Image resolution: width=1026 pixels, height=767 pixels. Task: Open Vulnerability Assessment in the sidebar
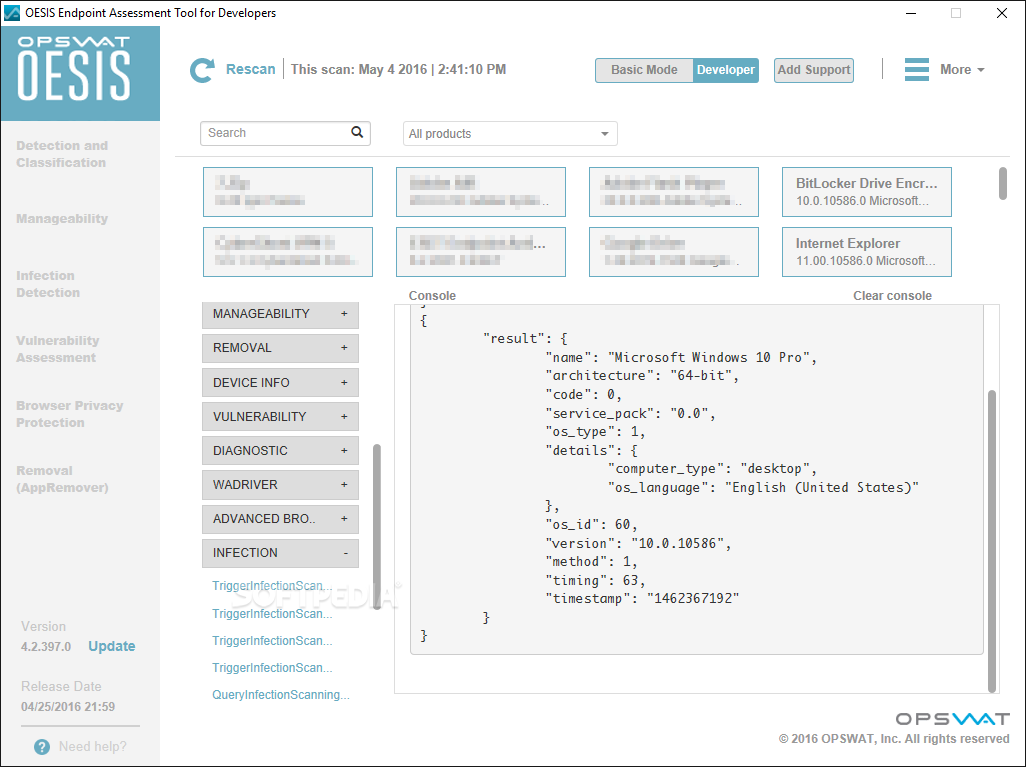[x=58, y=349]
